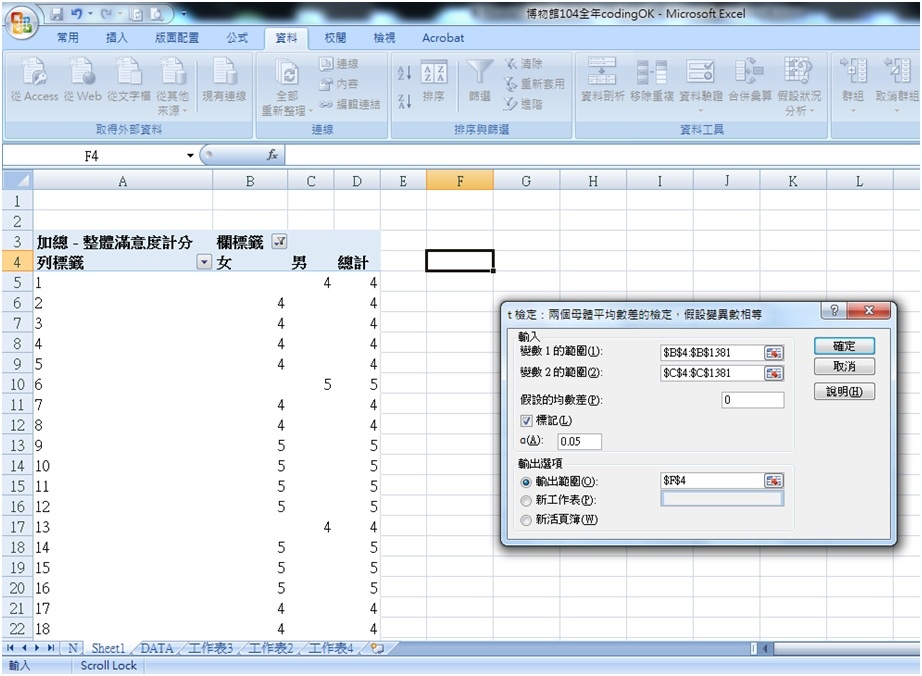
Task: Click the Group (群組) icon
Action: (853, 71)
